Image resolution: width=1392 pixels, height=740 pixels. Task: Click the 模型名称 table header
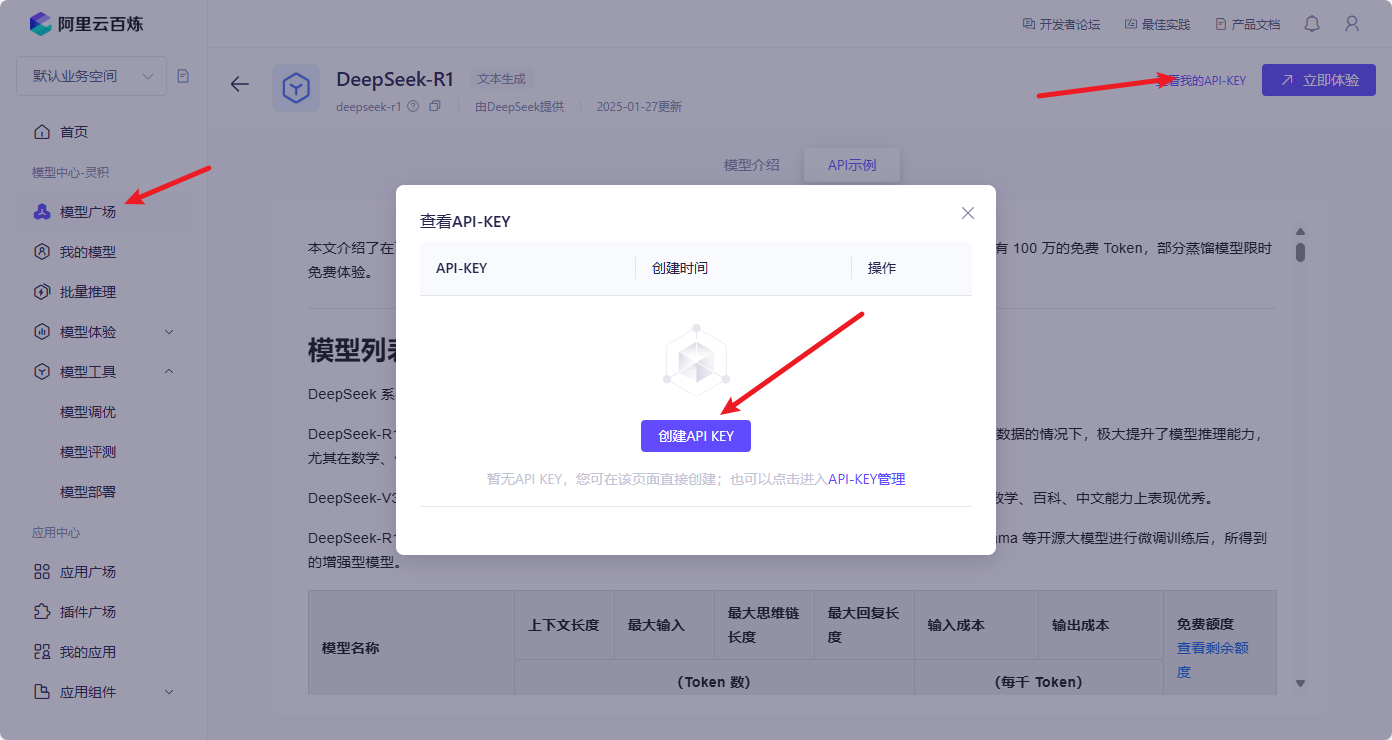pyautogui.click(x=351, y=648)
